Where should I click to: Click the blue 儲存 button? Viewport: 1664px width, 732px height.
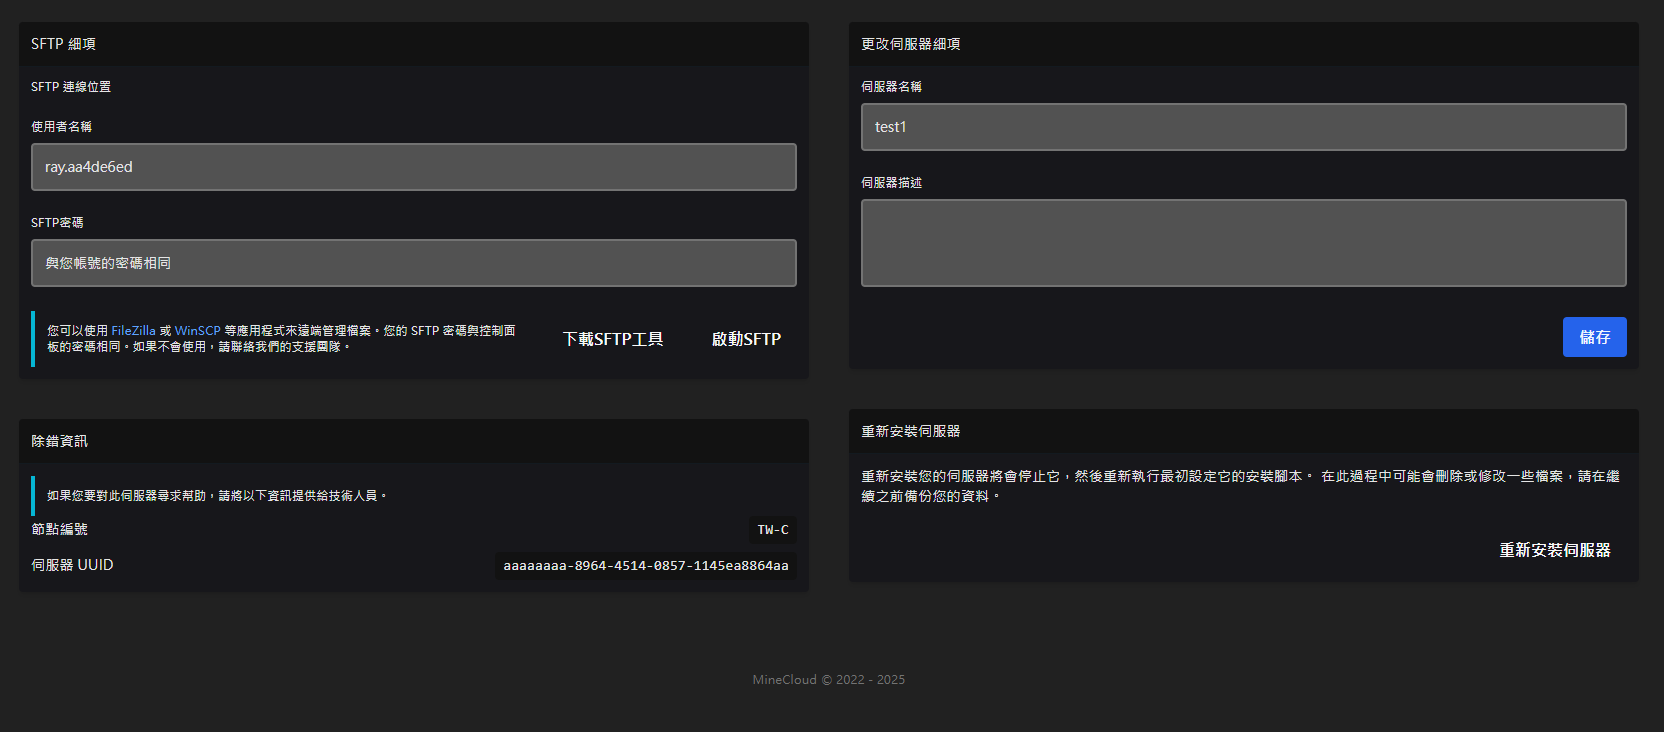pos(1594,337)
